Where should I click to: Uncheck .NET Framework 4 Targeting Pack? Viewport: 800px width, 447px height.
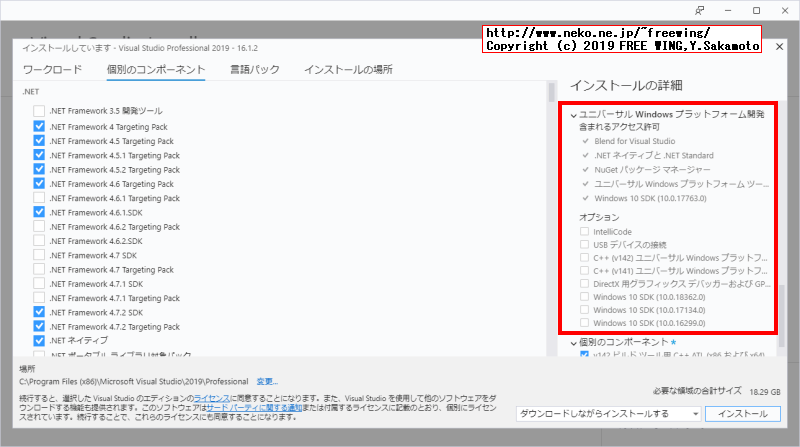(x=39, y=126)
